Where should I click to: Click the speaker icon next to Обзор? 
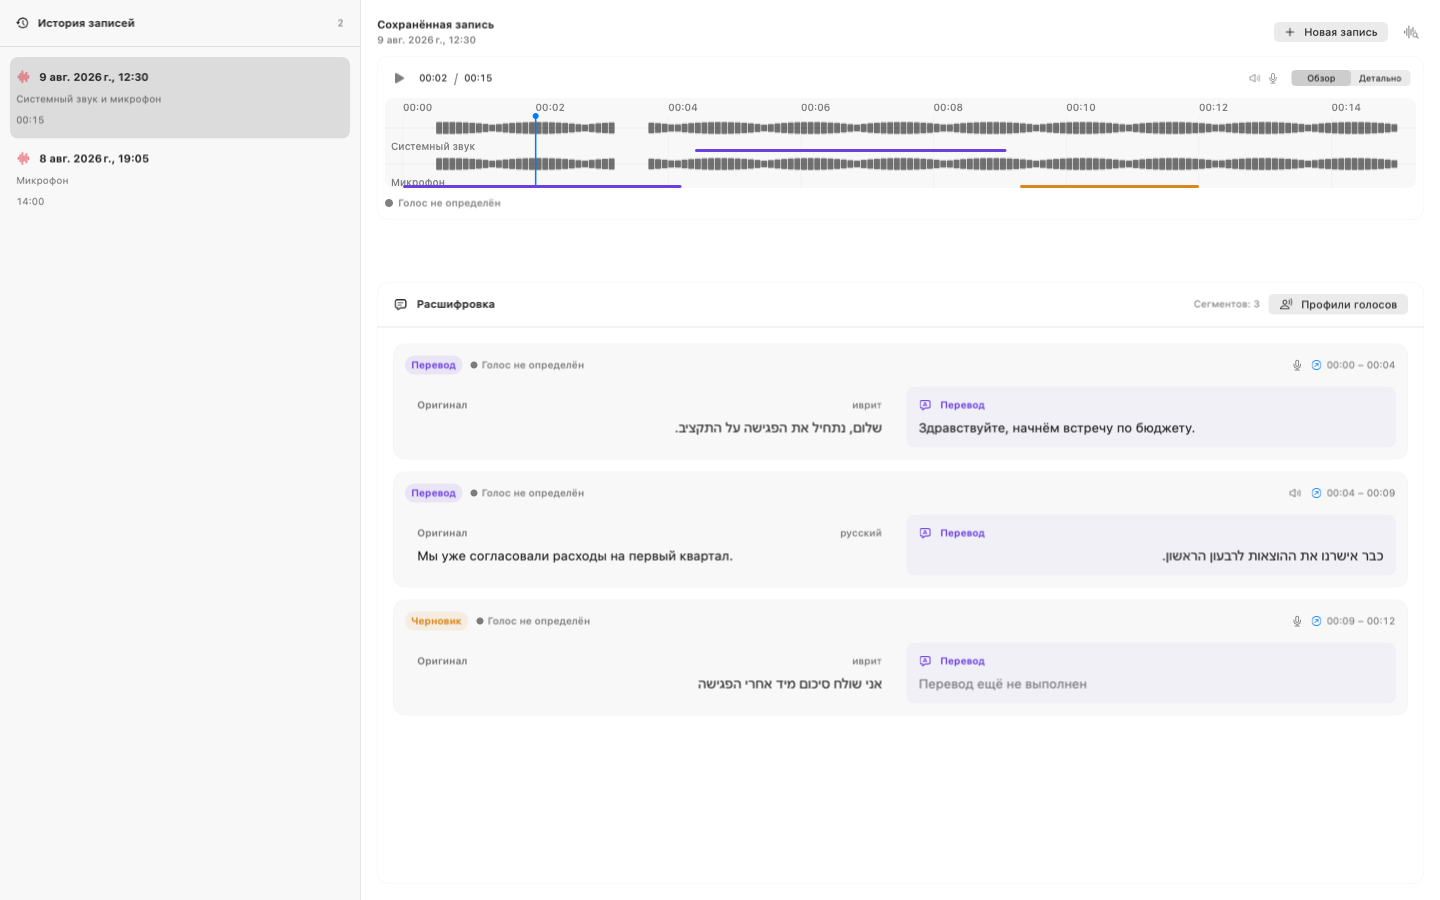click(1254, 78)
